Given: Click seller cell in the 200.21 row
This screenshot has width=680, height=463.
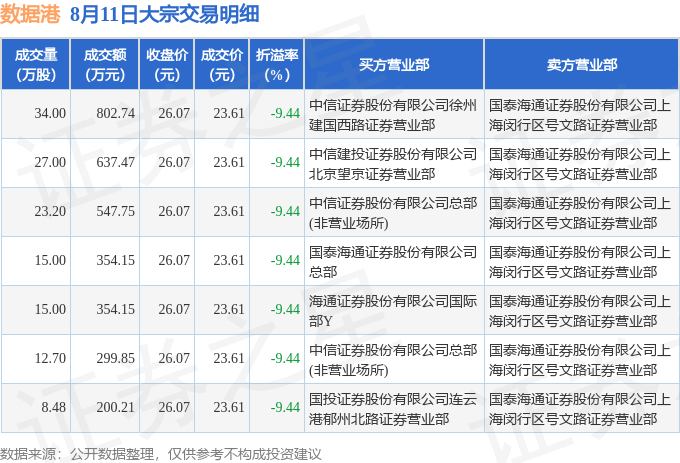Looking at the screenshot, I should 580,409.
